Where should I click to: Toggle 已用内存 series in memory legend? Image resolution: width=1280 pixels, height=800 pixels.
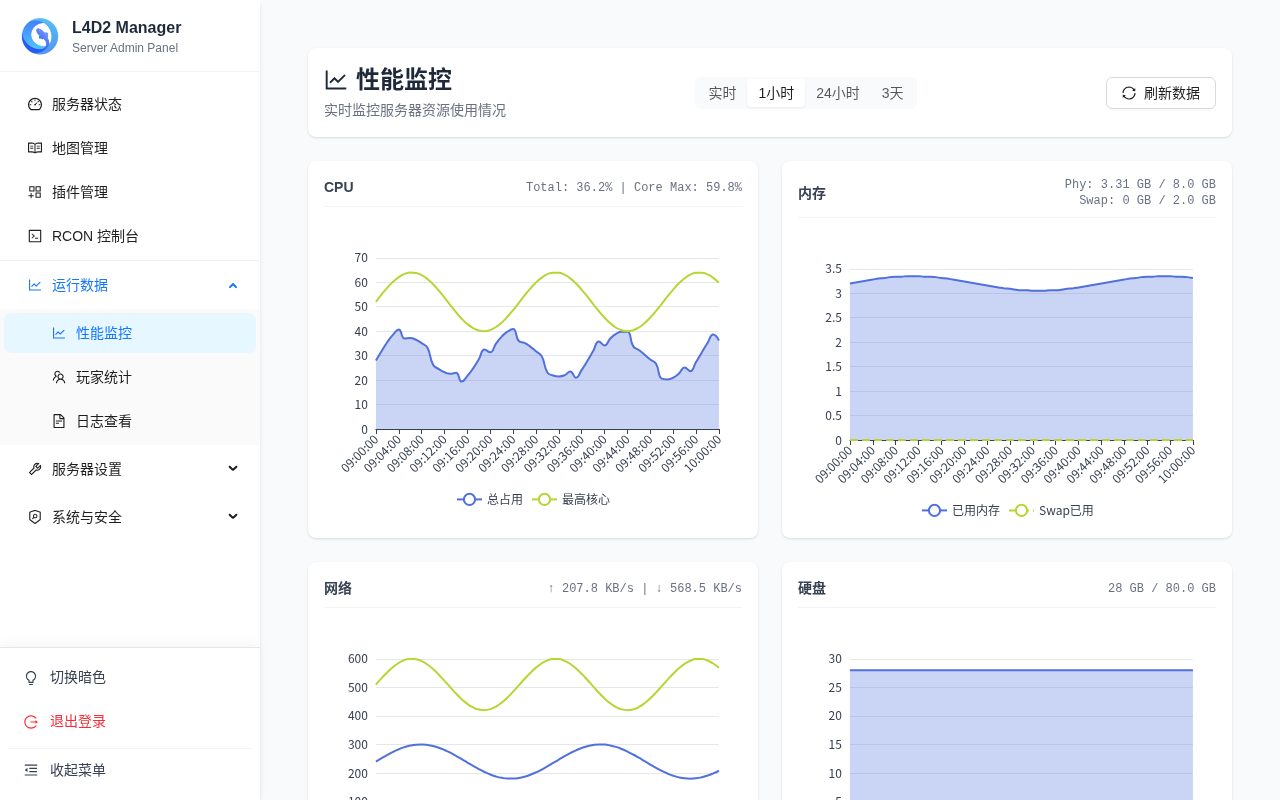pos(961,510)
